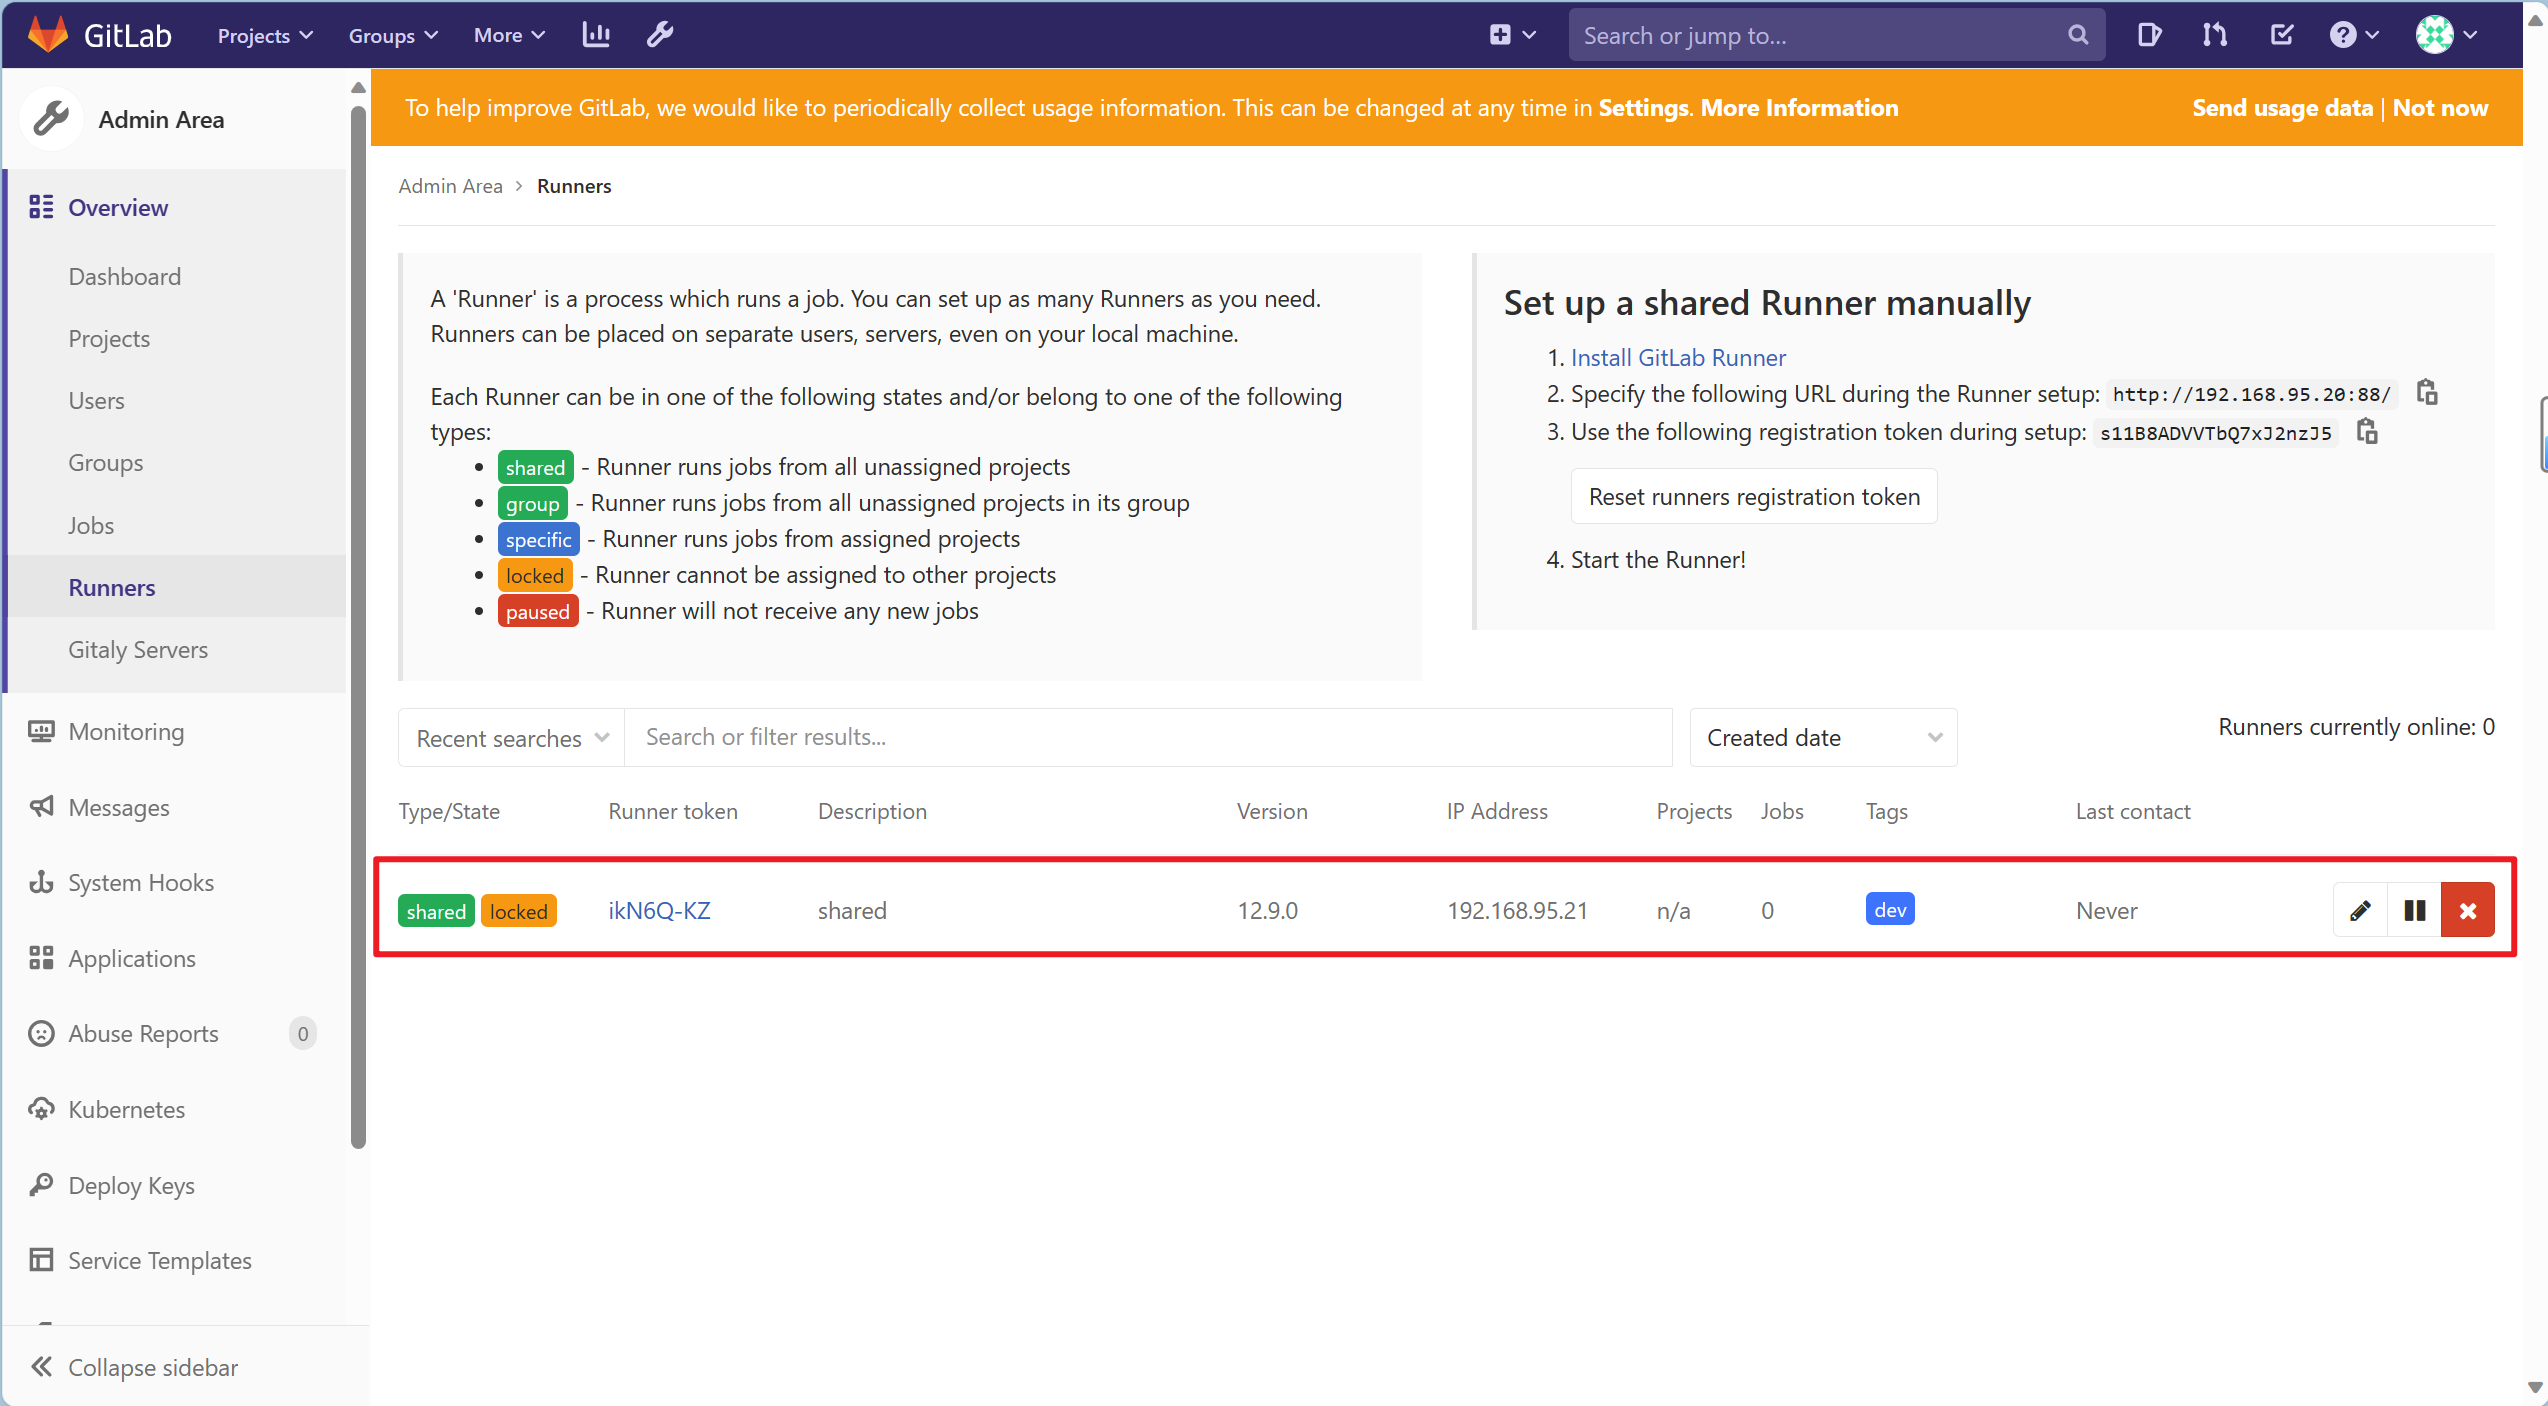Open the Merge requests icon
This screenshot has width=2548, height=1406.
2214,33
